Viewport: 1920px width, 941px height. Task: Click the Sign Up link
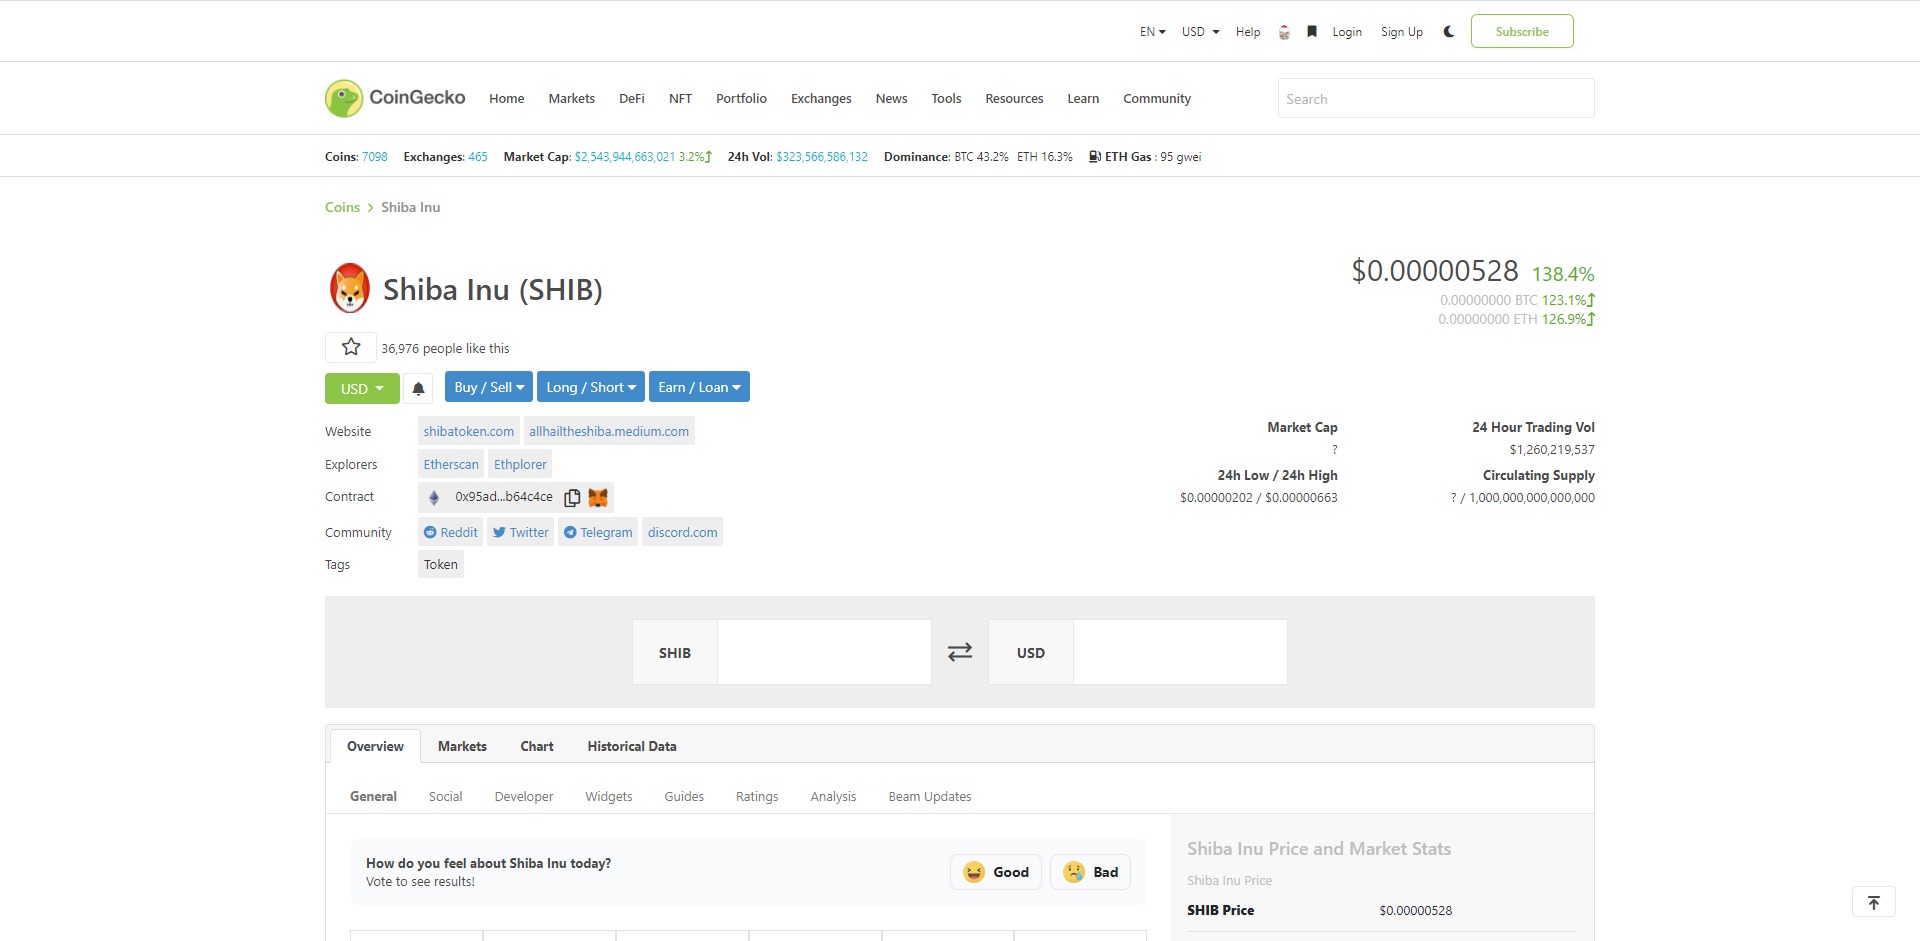(x=1402, y=32)
